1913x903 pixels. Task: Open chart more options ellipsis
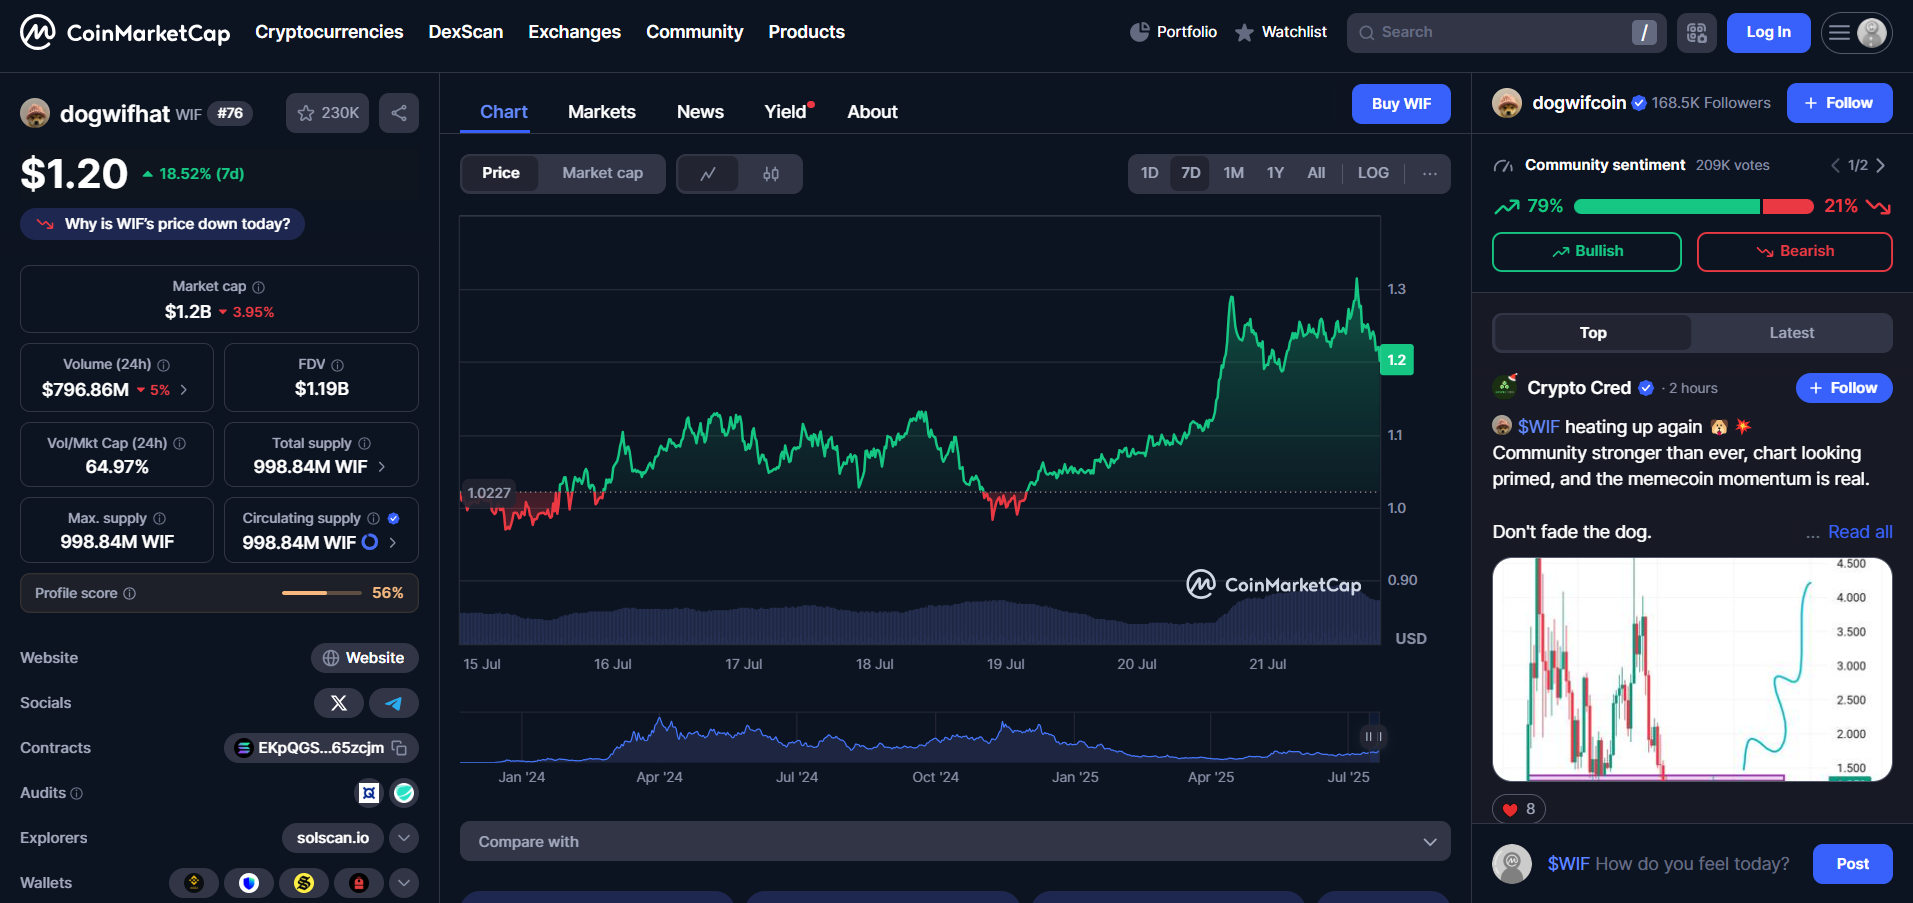(1430, 174)
